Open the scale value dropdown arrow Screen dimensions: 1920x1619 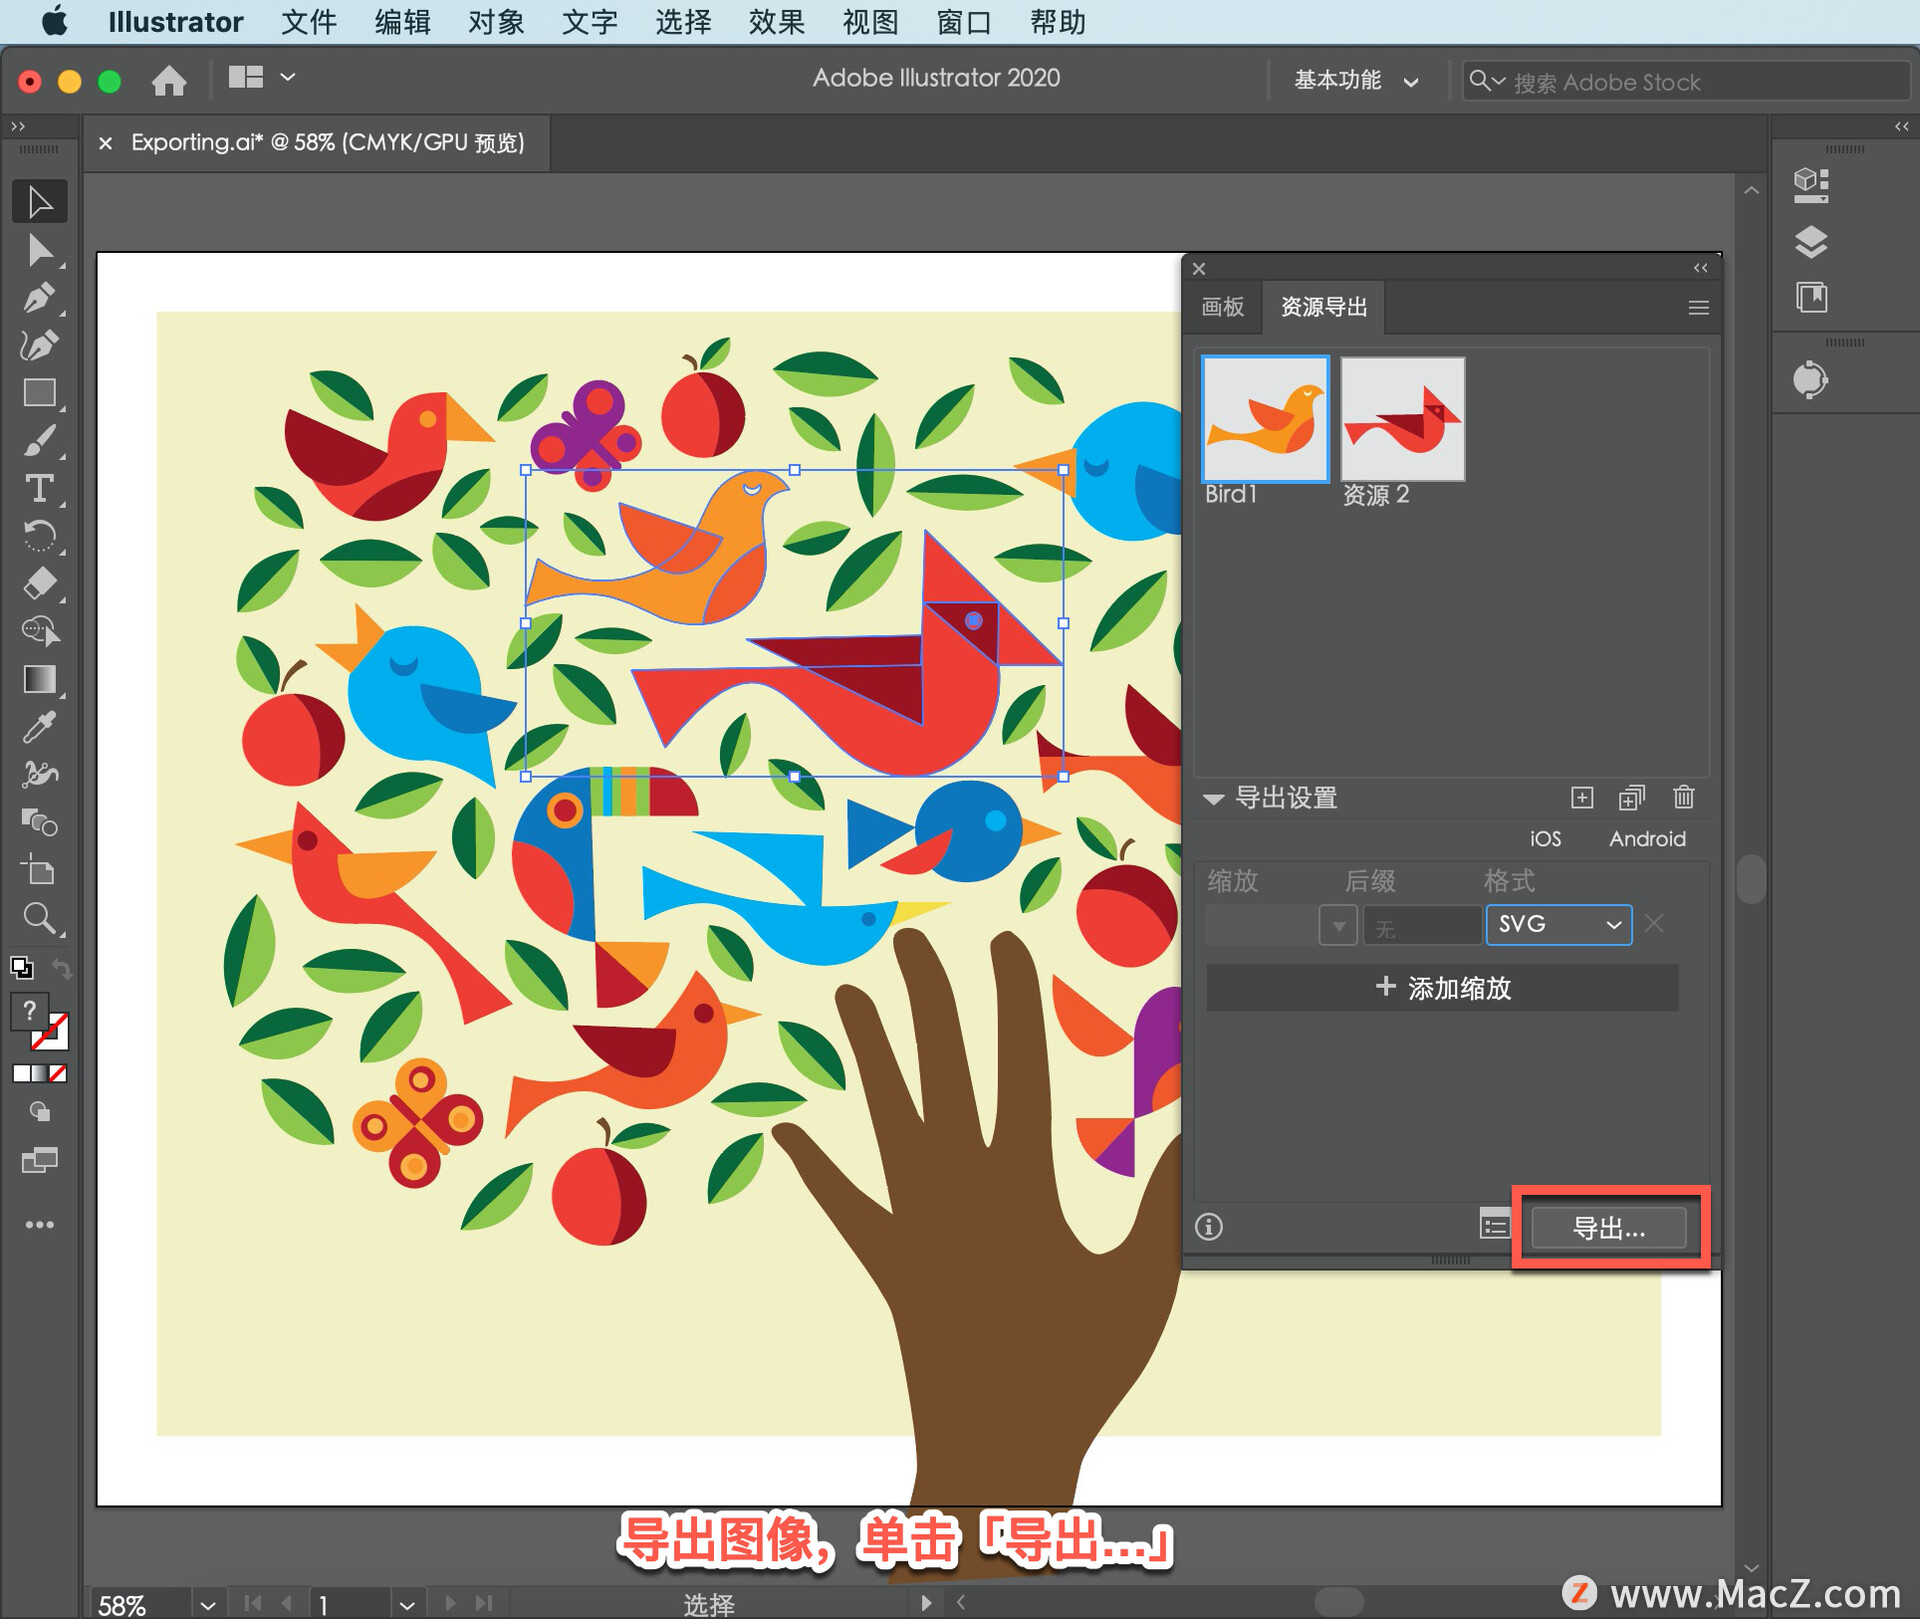point(1338,925)
